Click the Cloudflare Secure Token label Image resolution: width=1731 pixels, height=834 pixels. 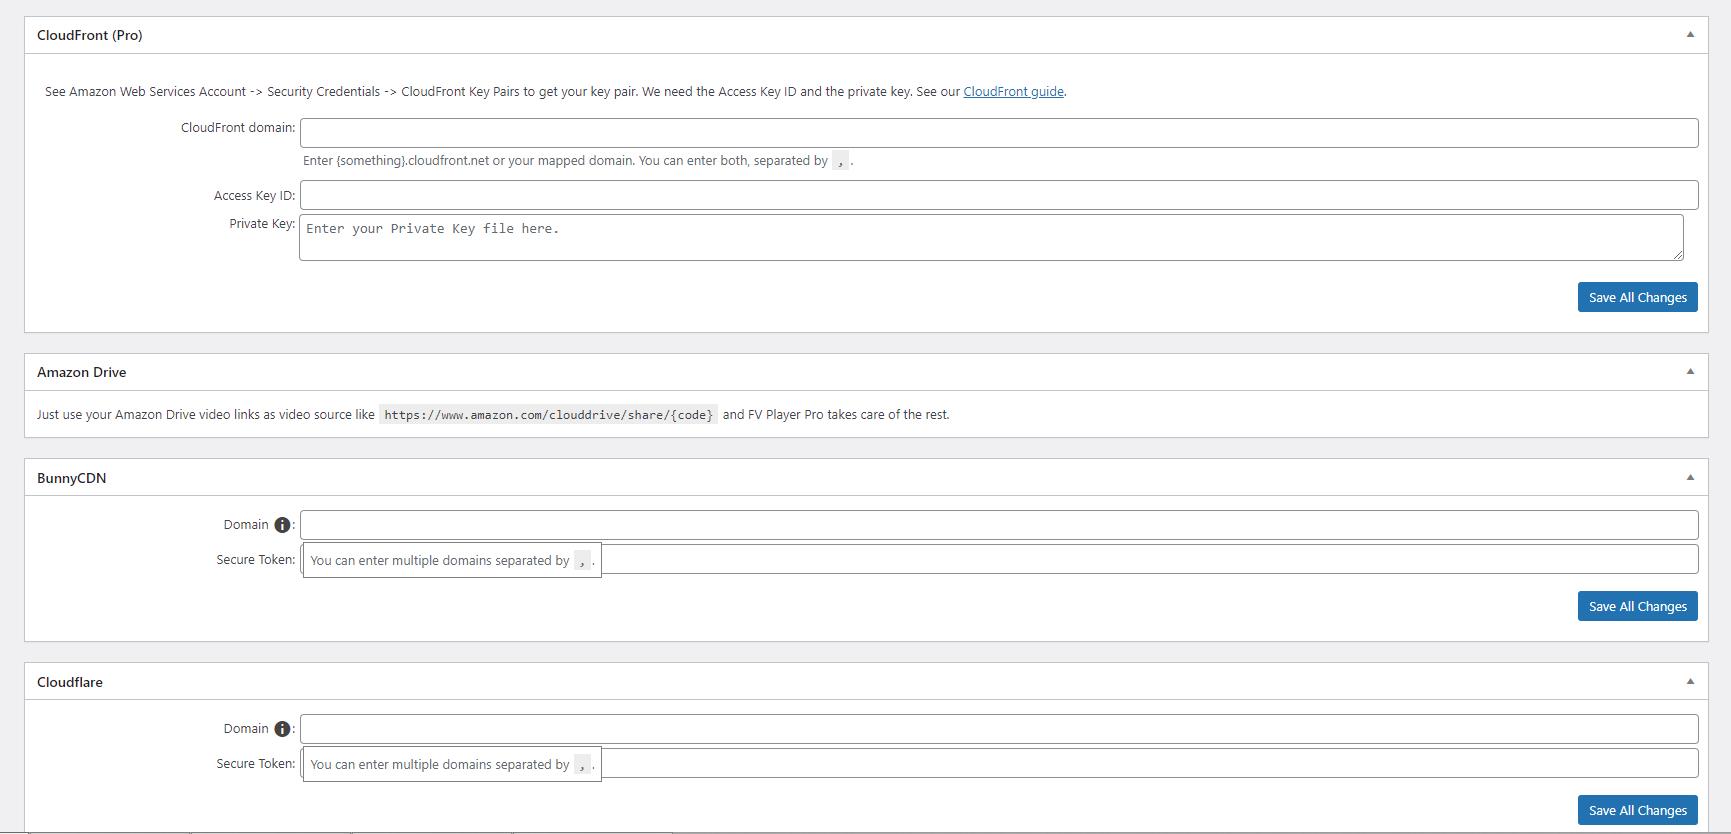256,763
